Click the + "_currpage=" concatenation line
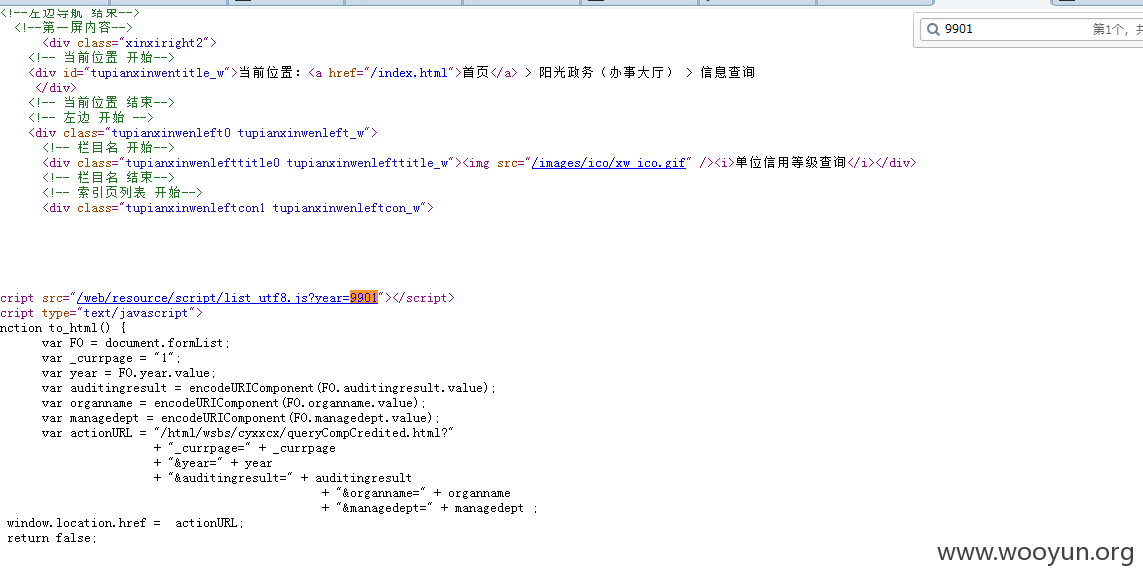The image size is (1143, 581). coord(245,448)
